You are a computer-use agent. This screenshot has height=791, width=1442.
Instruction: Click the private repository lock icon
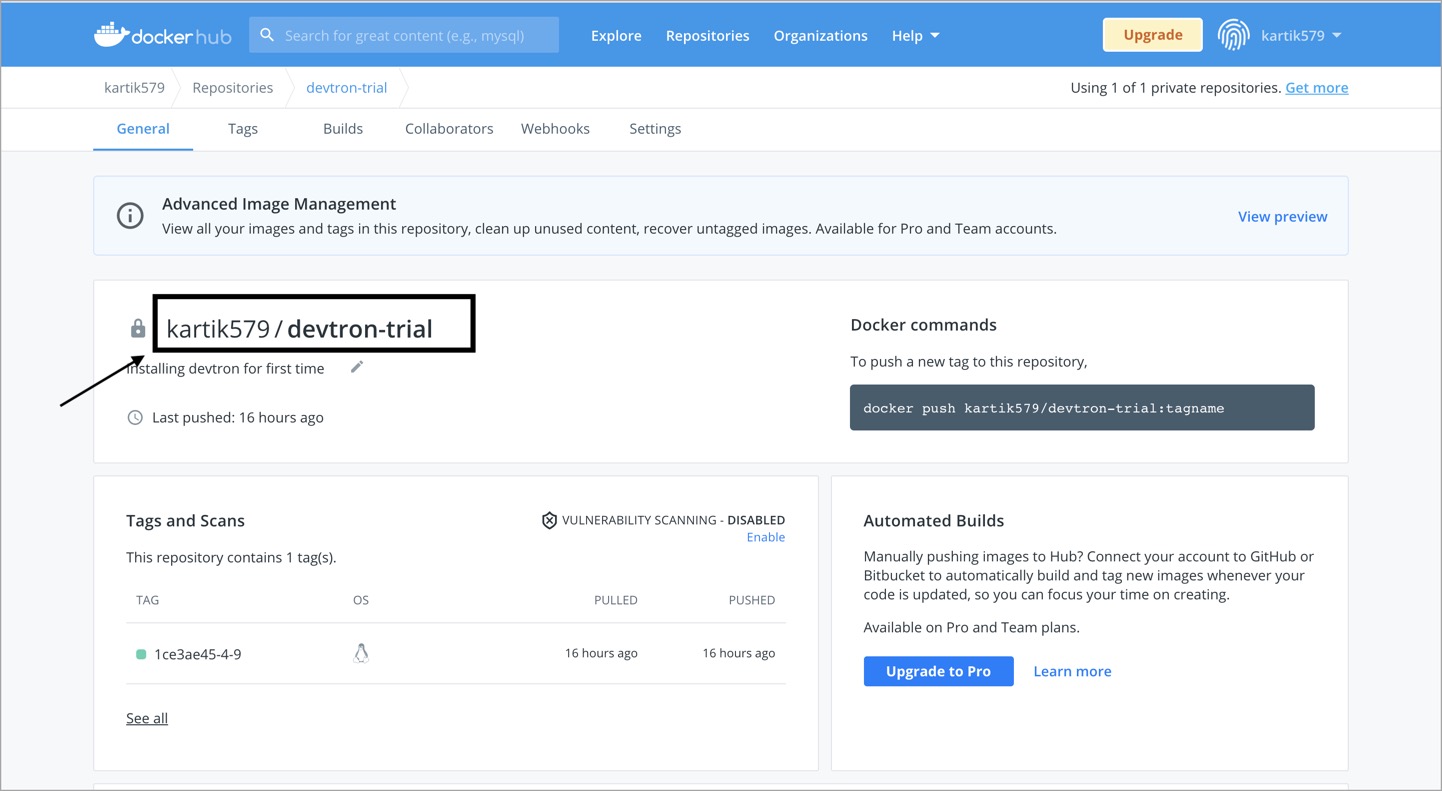(138, 329)
